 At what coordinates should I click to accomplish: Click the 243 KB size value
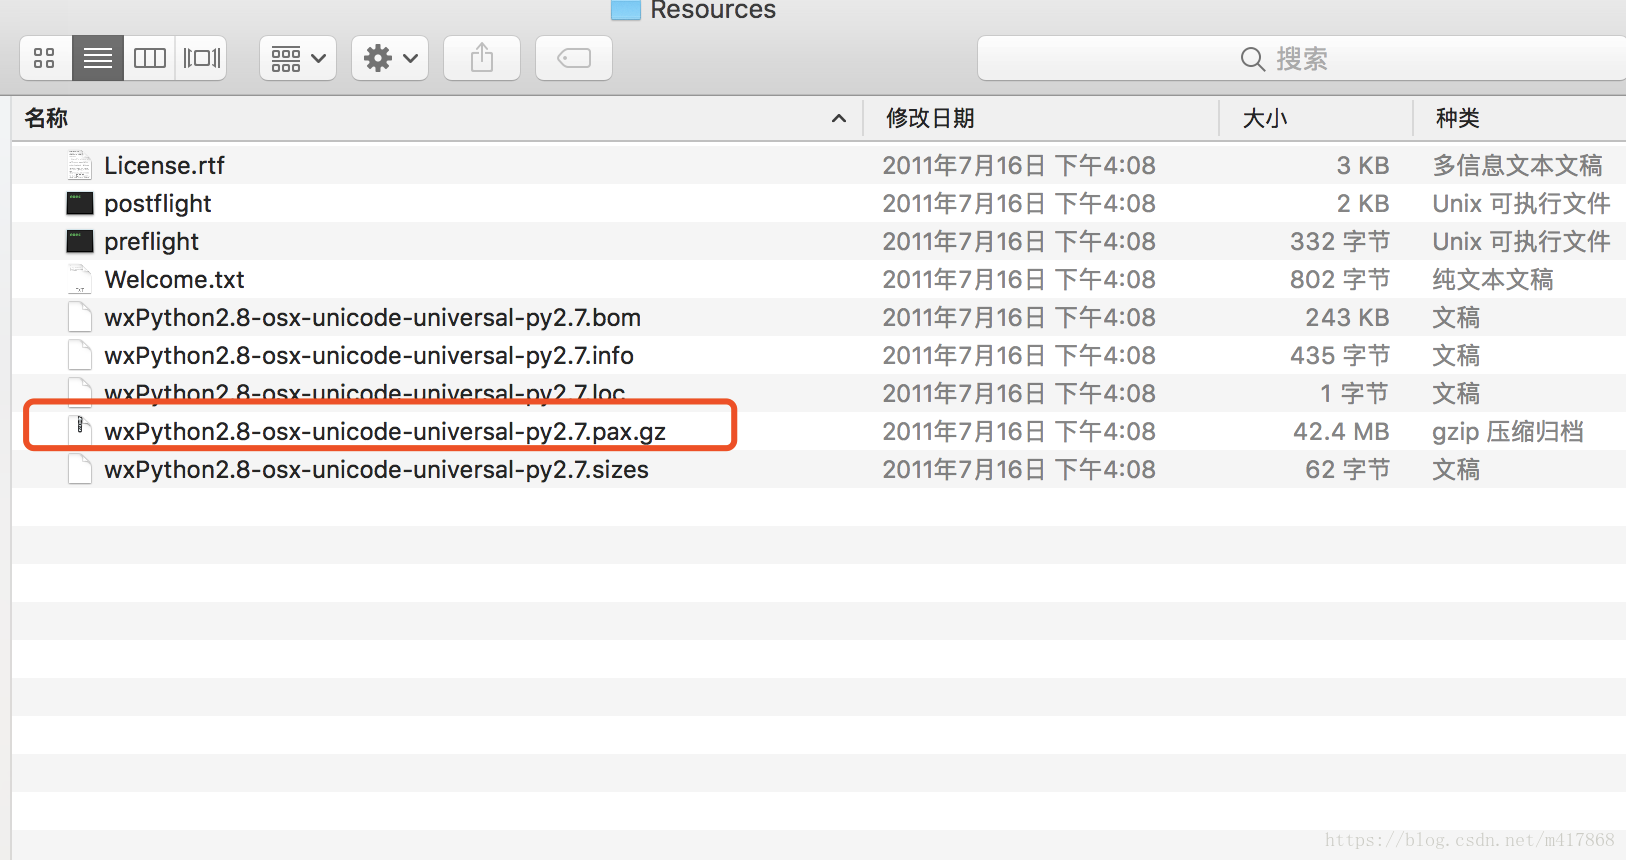click(x=1347, y=317)
